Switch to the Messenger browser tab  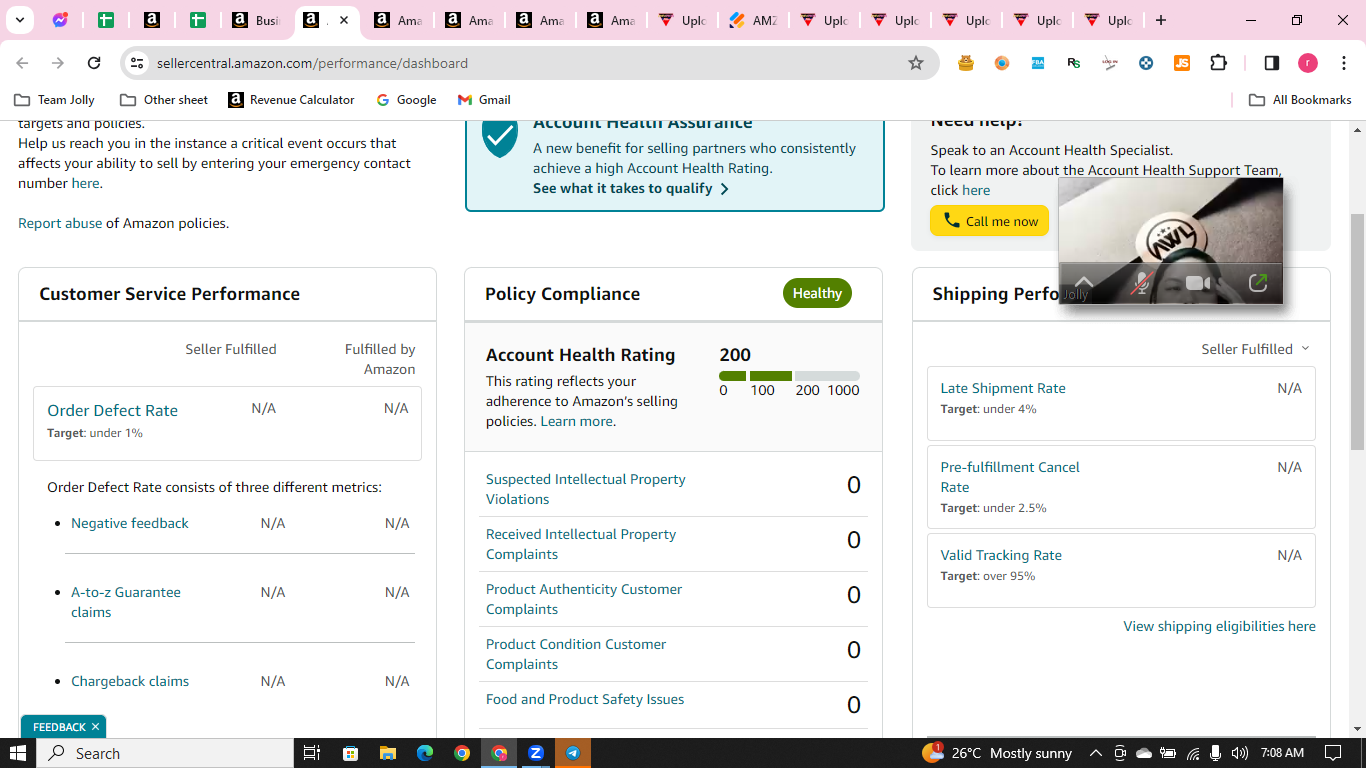pyautogui.click(x=59, y=20)
